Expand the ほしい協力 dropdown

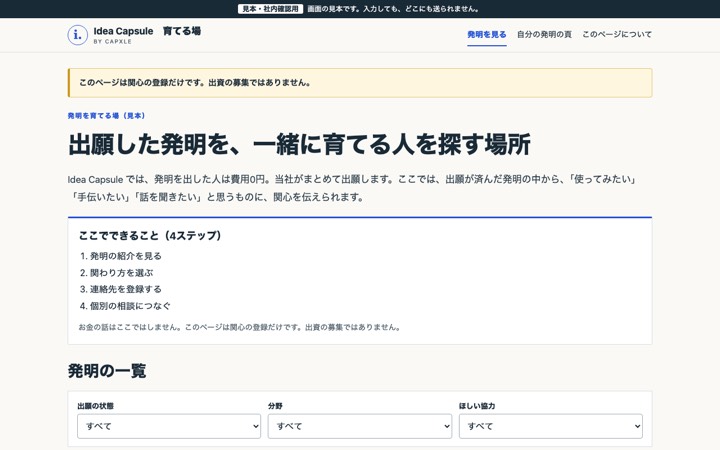(551, 426)
